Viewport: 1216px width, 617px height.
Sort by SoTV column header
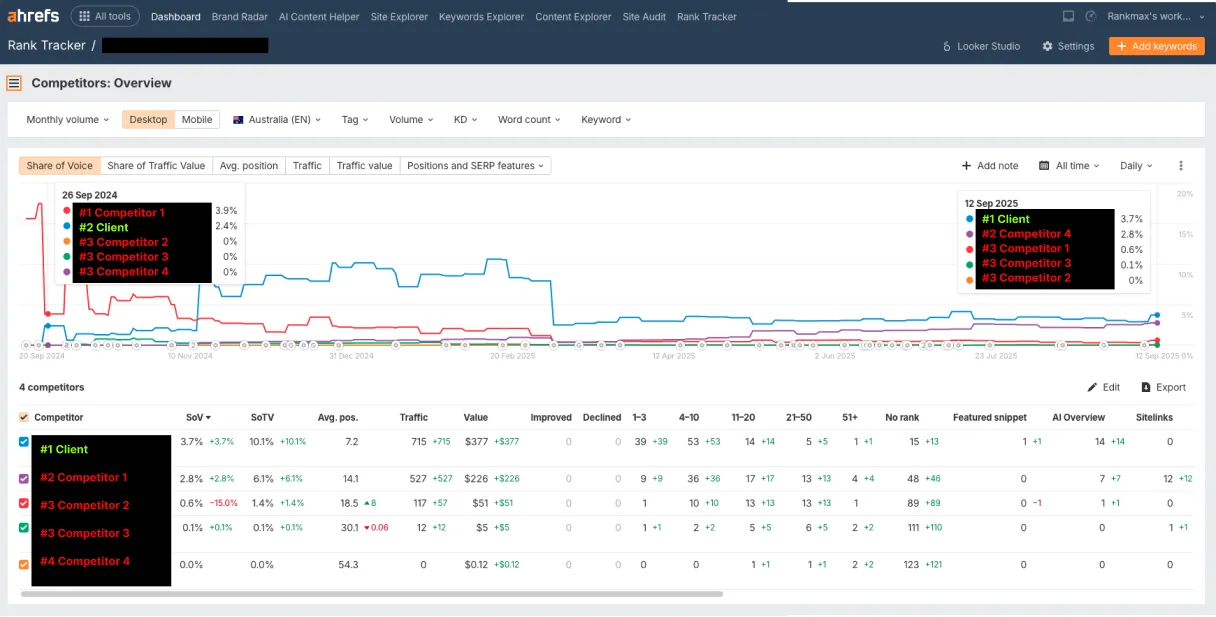click(x=262, y=417)
